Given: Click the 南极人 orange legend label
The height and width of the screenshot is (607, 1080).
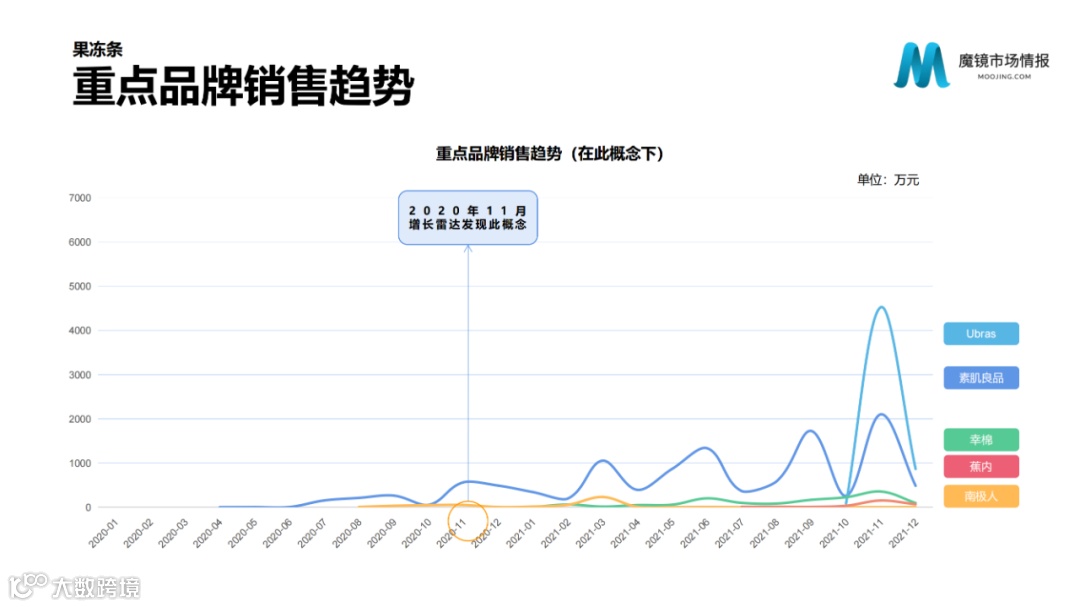Looking at the screenshot, I should point(981,496).
